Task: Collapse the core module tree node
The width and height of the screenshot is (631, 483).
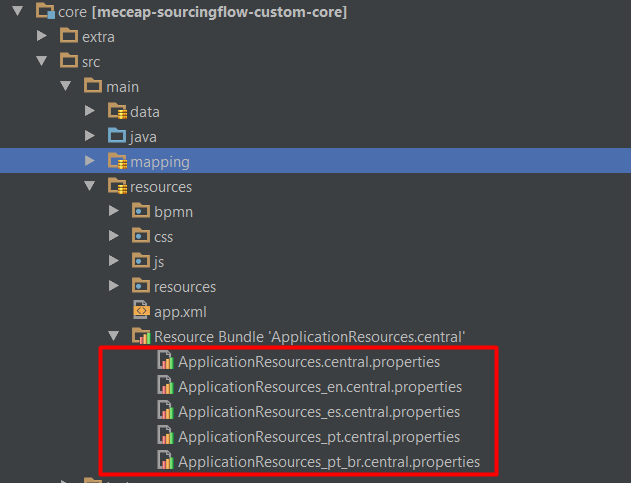Action: point(17,12)
